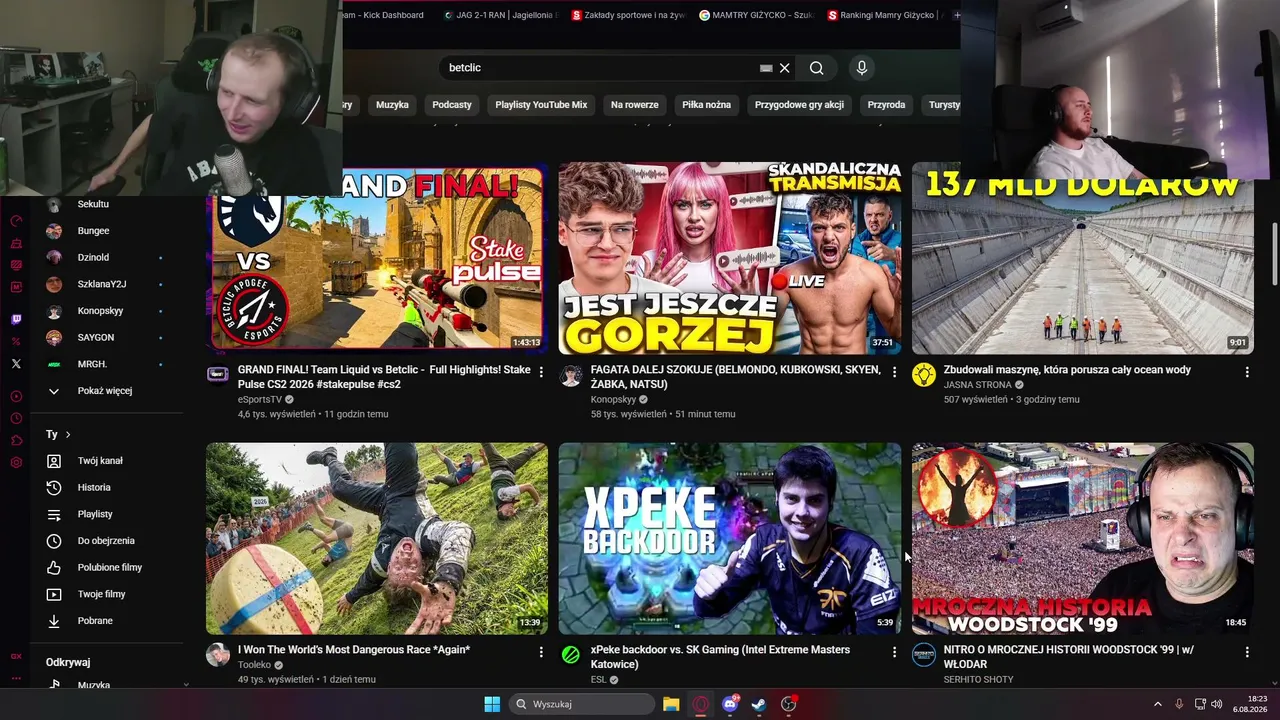
Task: Open the speedometer GX Control icon in sidebar
Action: [x=16, y=221]
